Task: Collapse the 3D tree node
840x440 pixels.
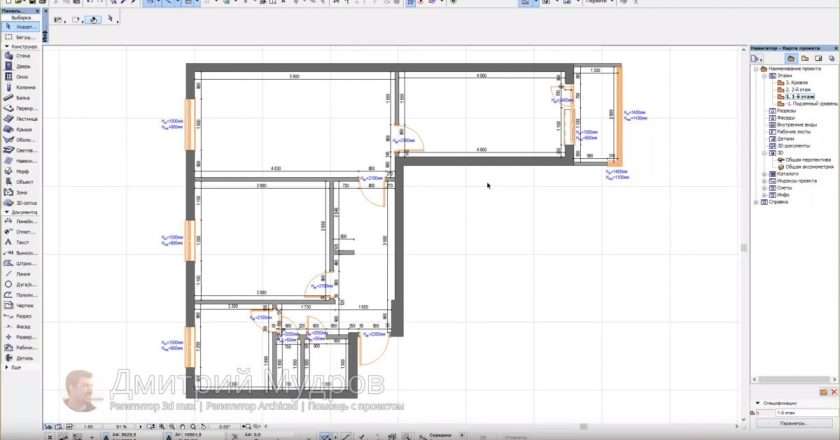Action: pyautogui.click(x=764, y=153)
